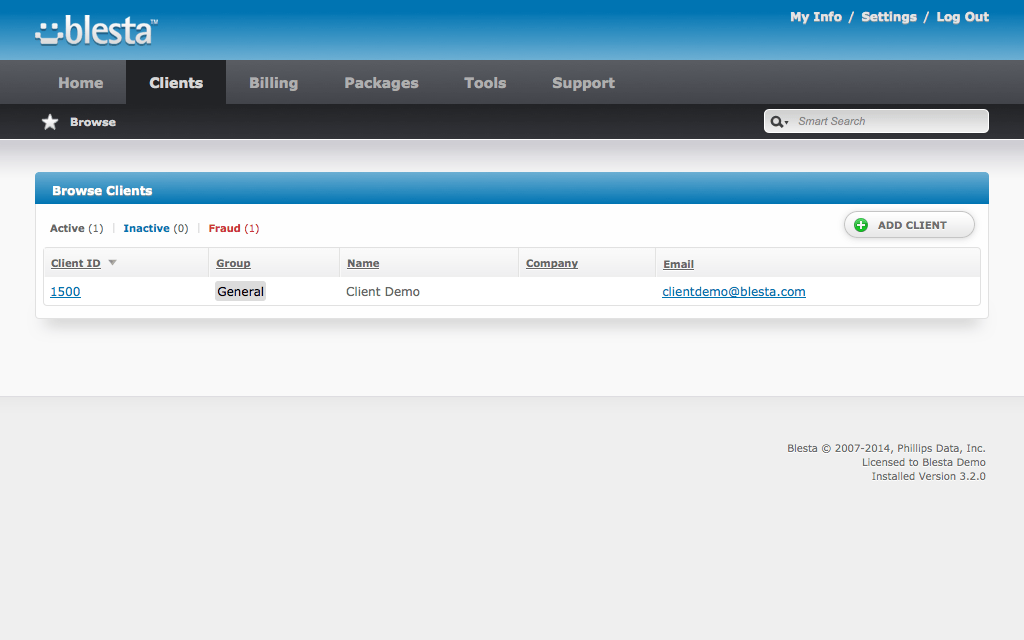The width and height of the screenshot is (1024, 640).
Task: Sort the table by Name column
Action: click(x=363, y=263)
